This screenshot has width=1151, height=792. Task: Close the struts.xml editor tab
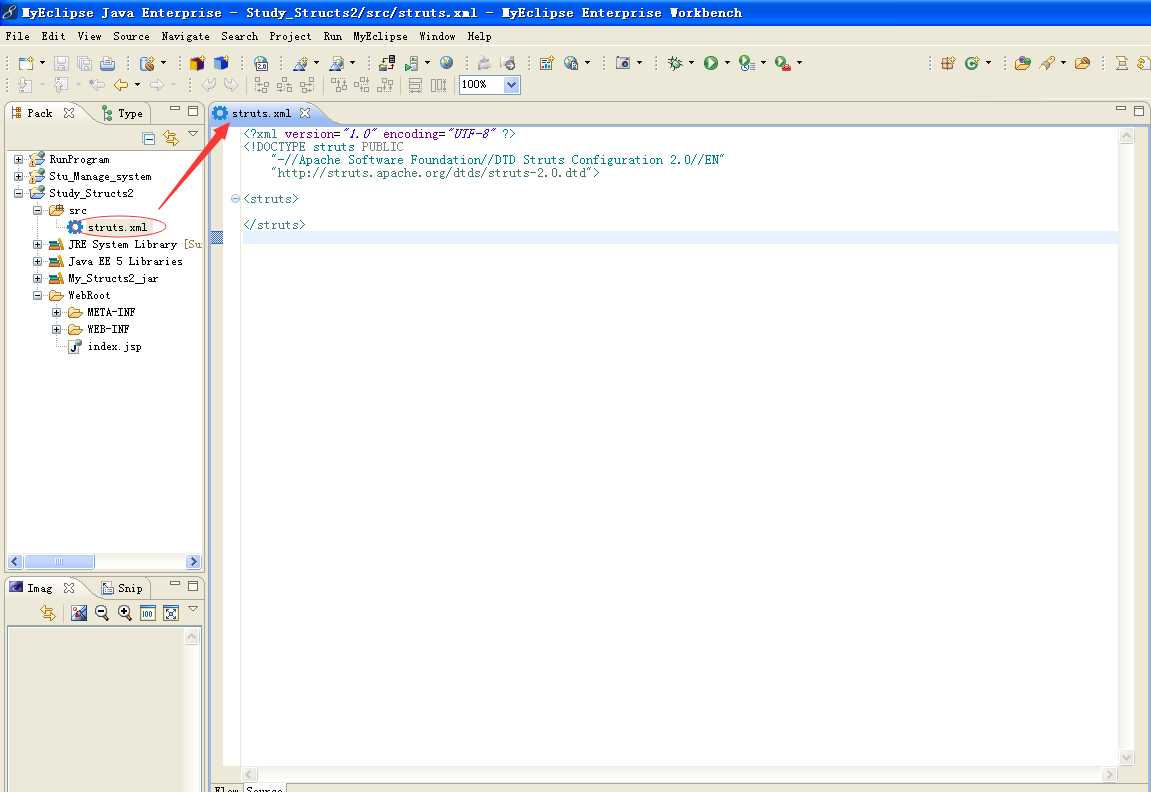pyautogui.click(x=305, y=113)
